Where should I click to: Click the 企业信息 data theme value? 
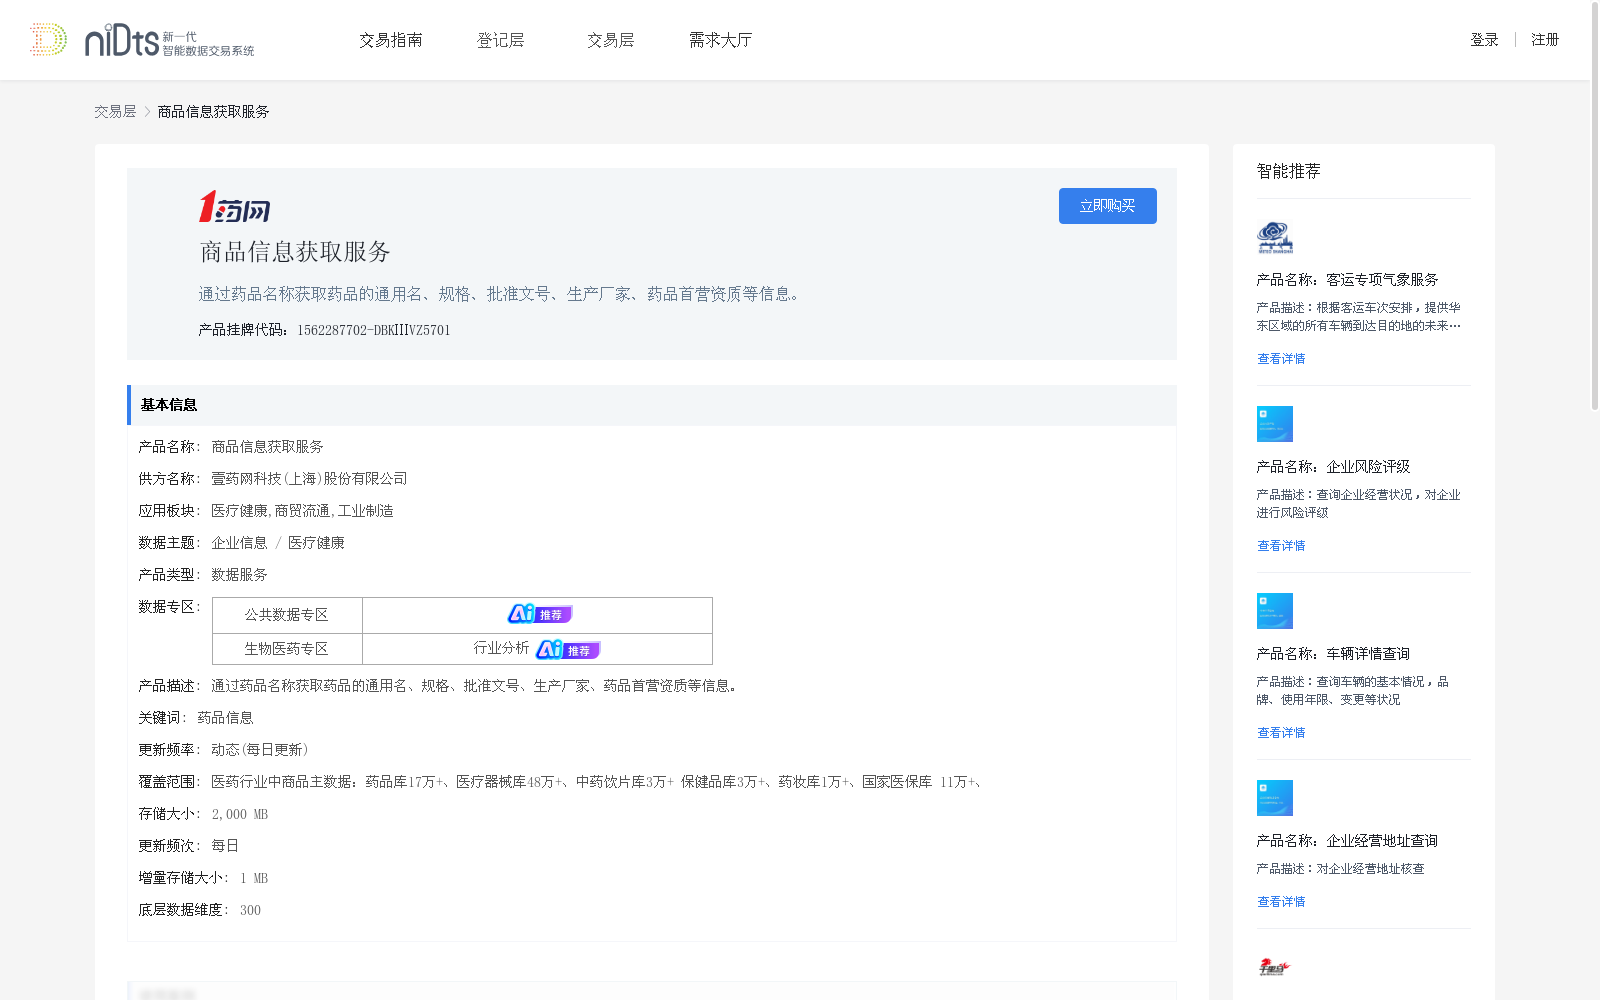click(x=239, y=543)
